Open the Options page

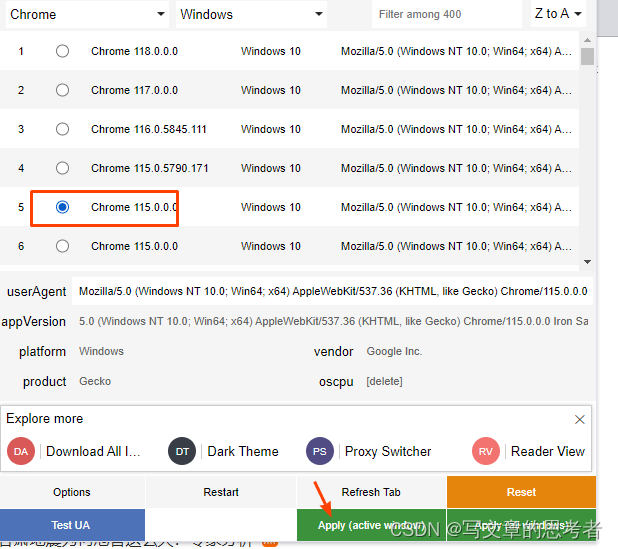pos(72,492)
